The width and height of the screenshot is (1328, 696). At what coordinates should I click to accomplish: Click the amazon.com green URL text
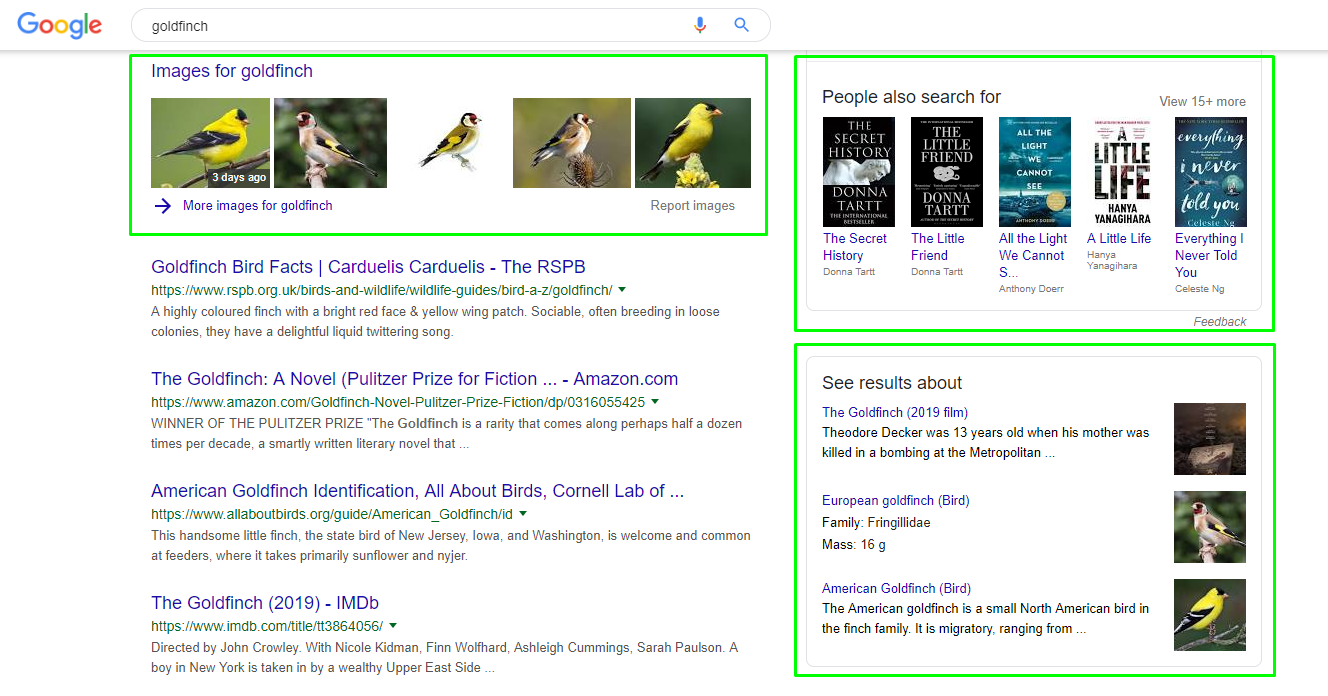pos(398,402)
